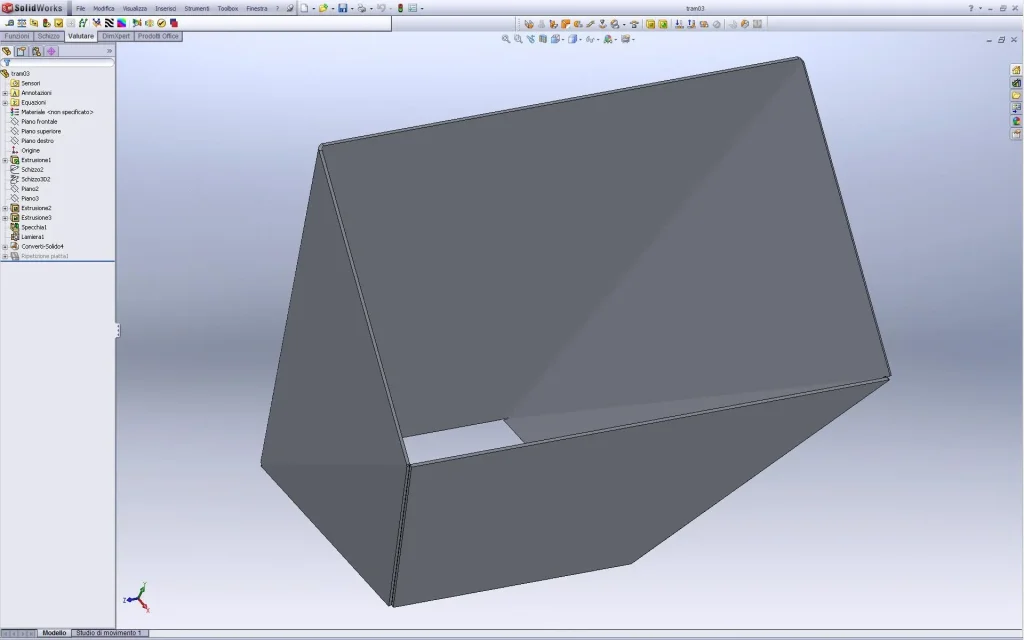Expand the Estrusione1 feature
Viewport: 1024px width, 640px height.
pyautogui.click(x=5, y=160)
